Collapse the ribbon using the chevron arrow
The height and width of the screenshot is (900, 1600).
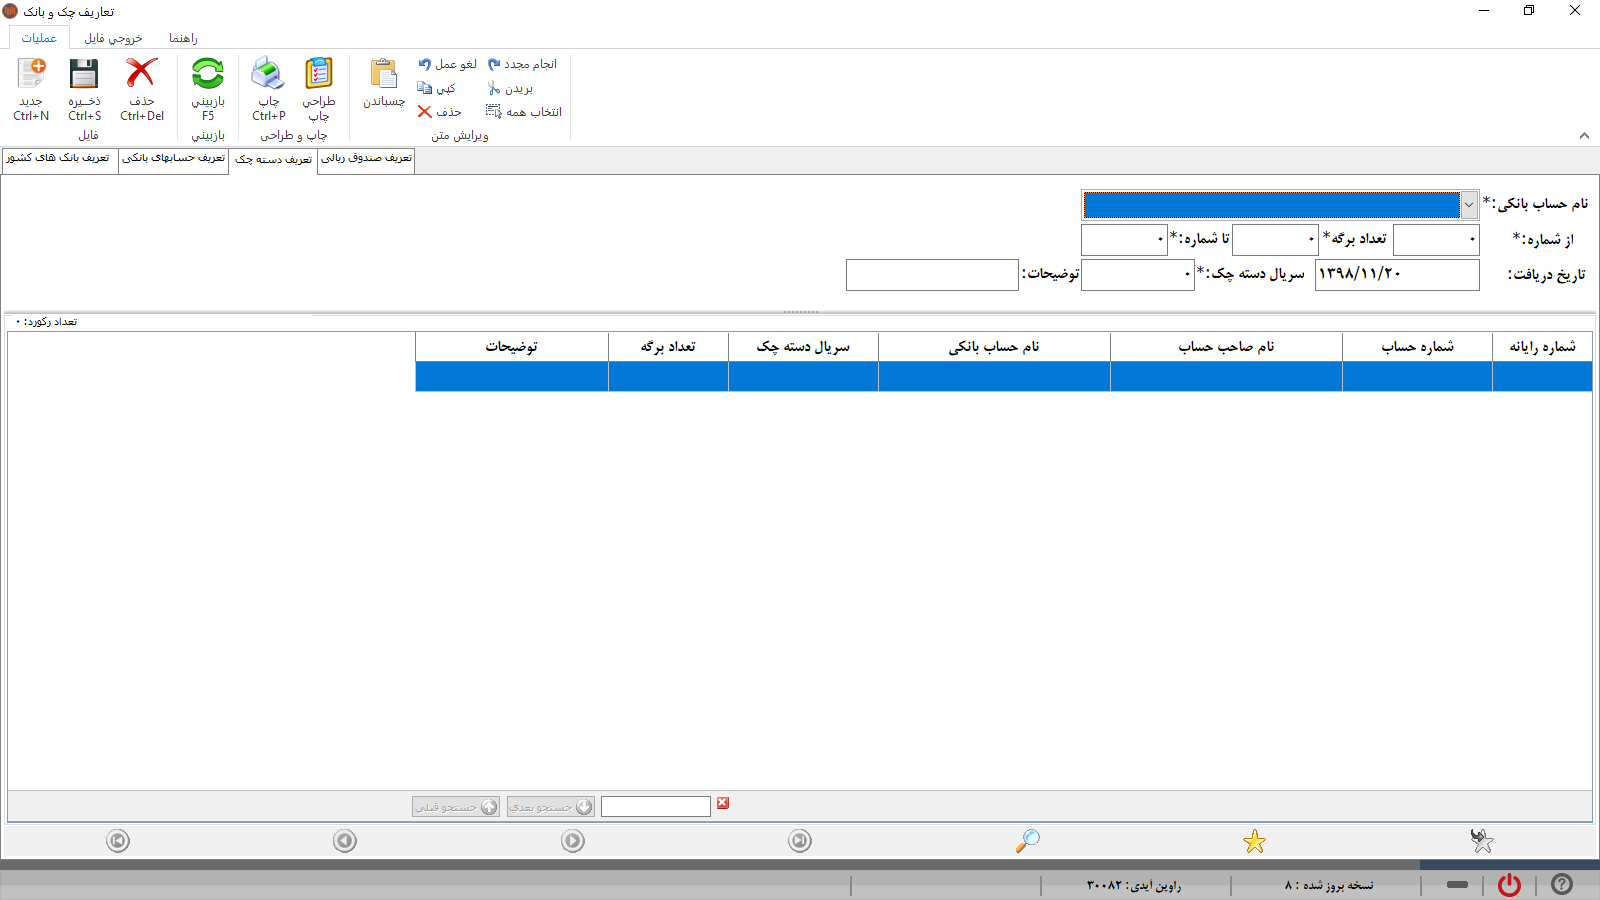[1584, 136]
